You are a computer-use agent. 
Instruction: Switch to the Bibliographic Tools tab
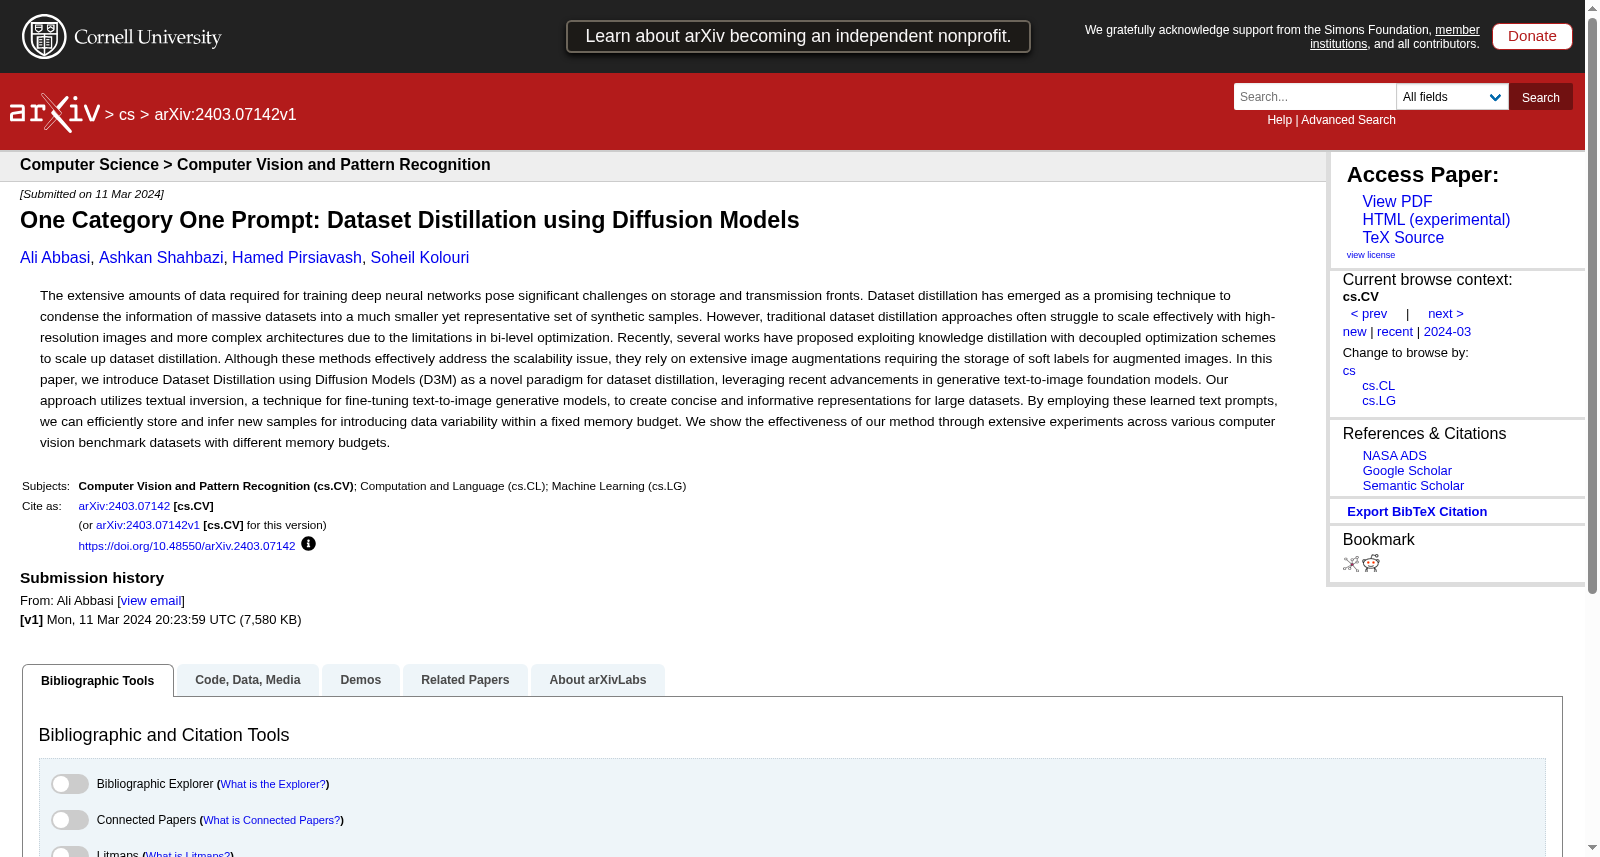[x=98, y=681]
